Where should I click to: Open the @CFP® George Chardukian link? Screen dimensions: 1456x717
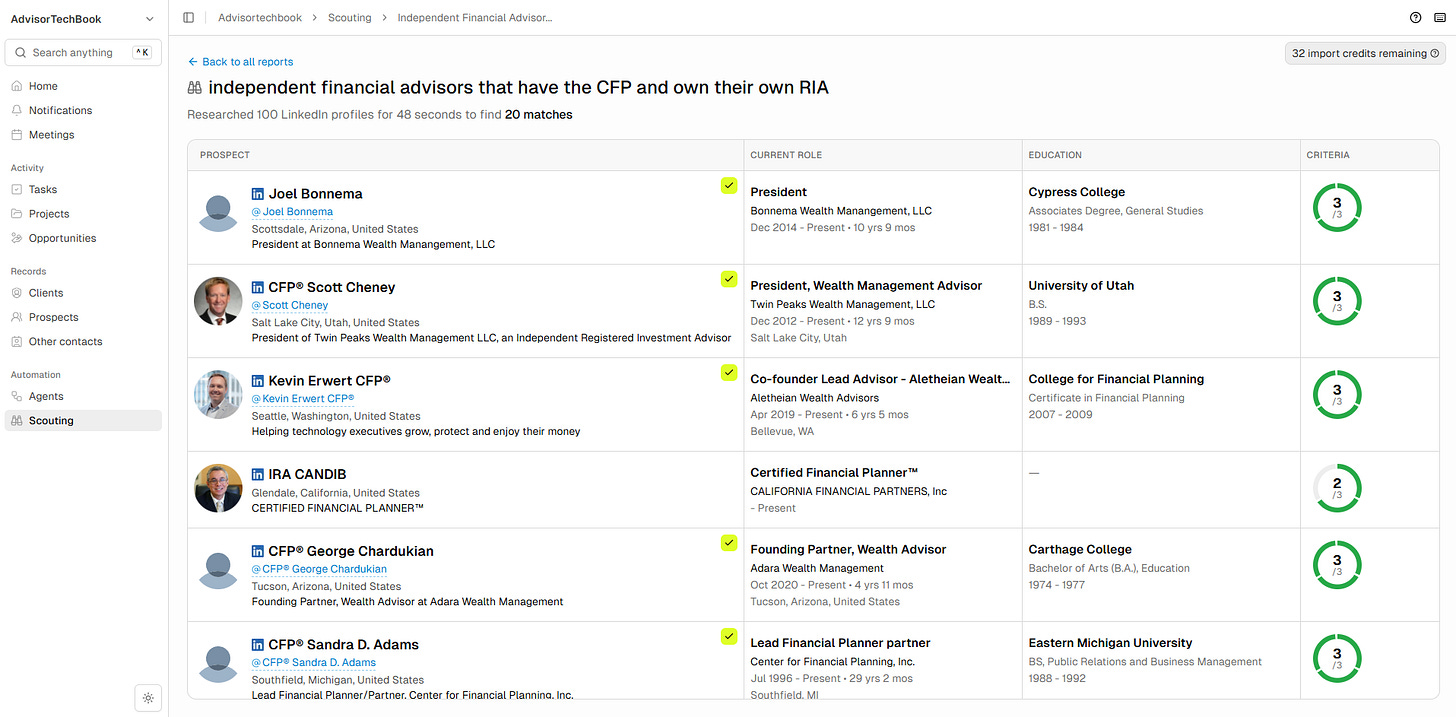[x=319, y=569]
